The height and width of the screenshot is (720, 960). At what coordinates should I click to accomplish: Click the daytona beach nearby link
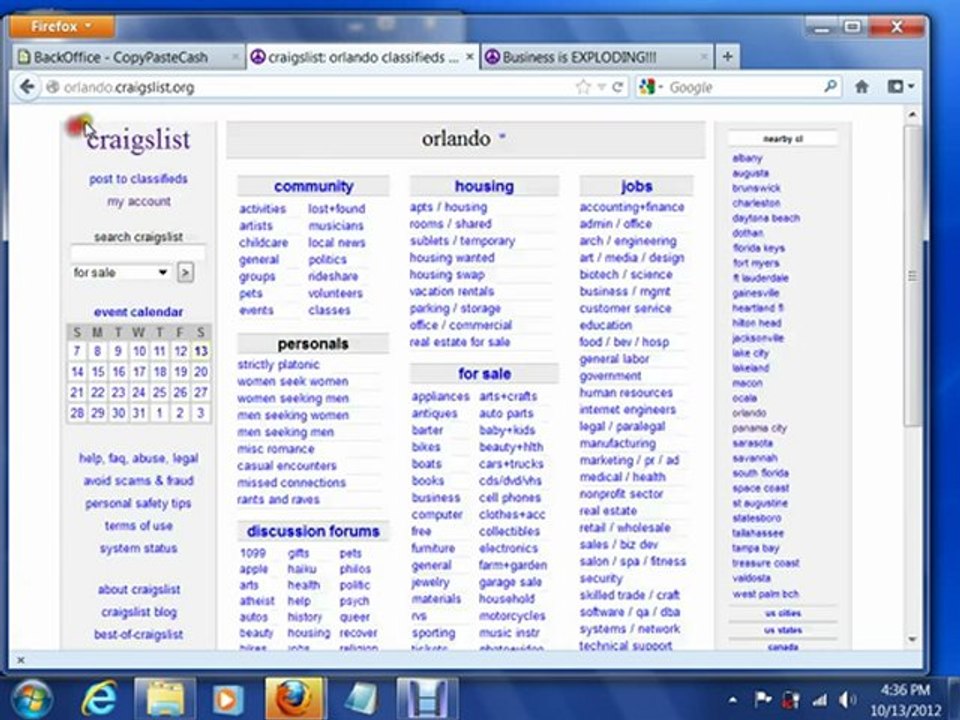click(x=766, y=218)
